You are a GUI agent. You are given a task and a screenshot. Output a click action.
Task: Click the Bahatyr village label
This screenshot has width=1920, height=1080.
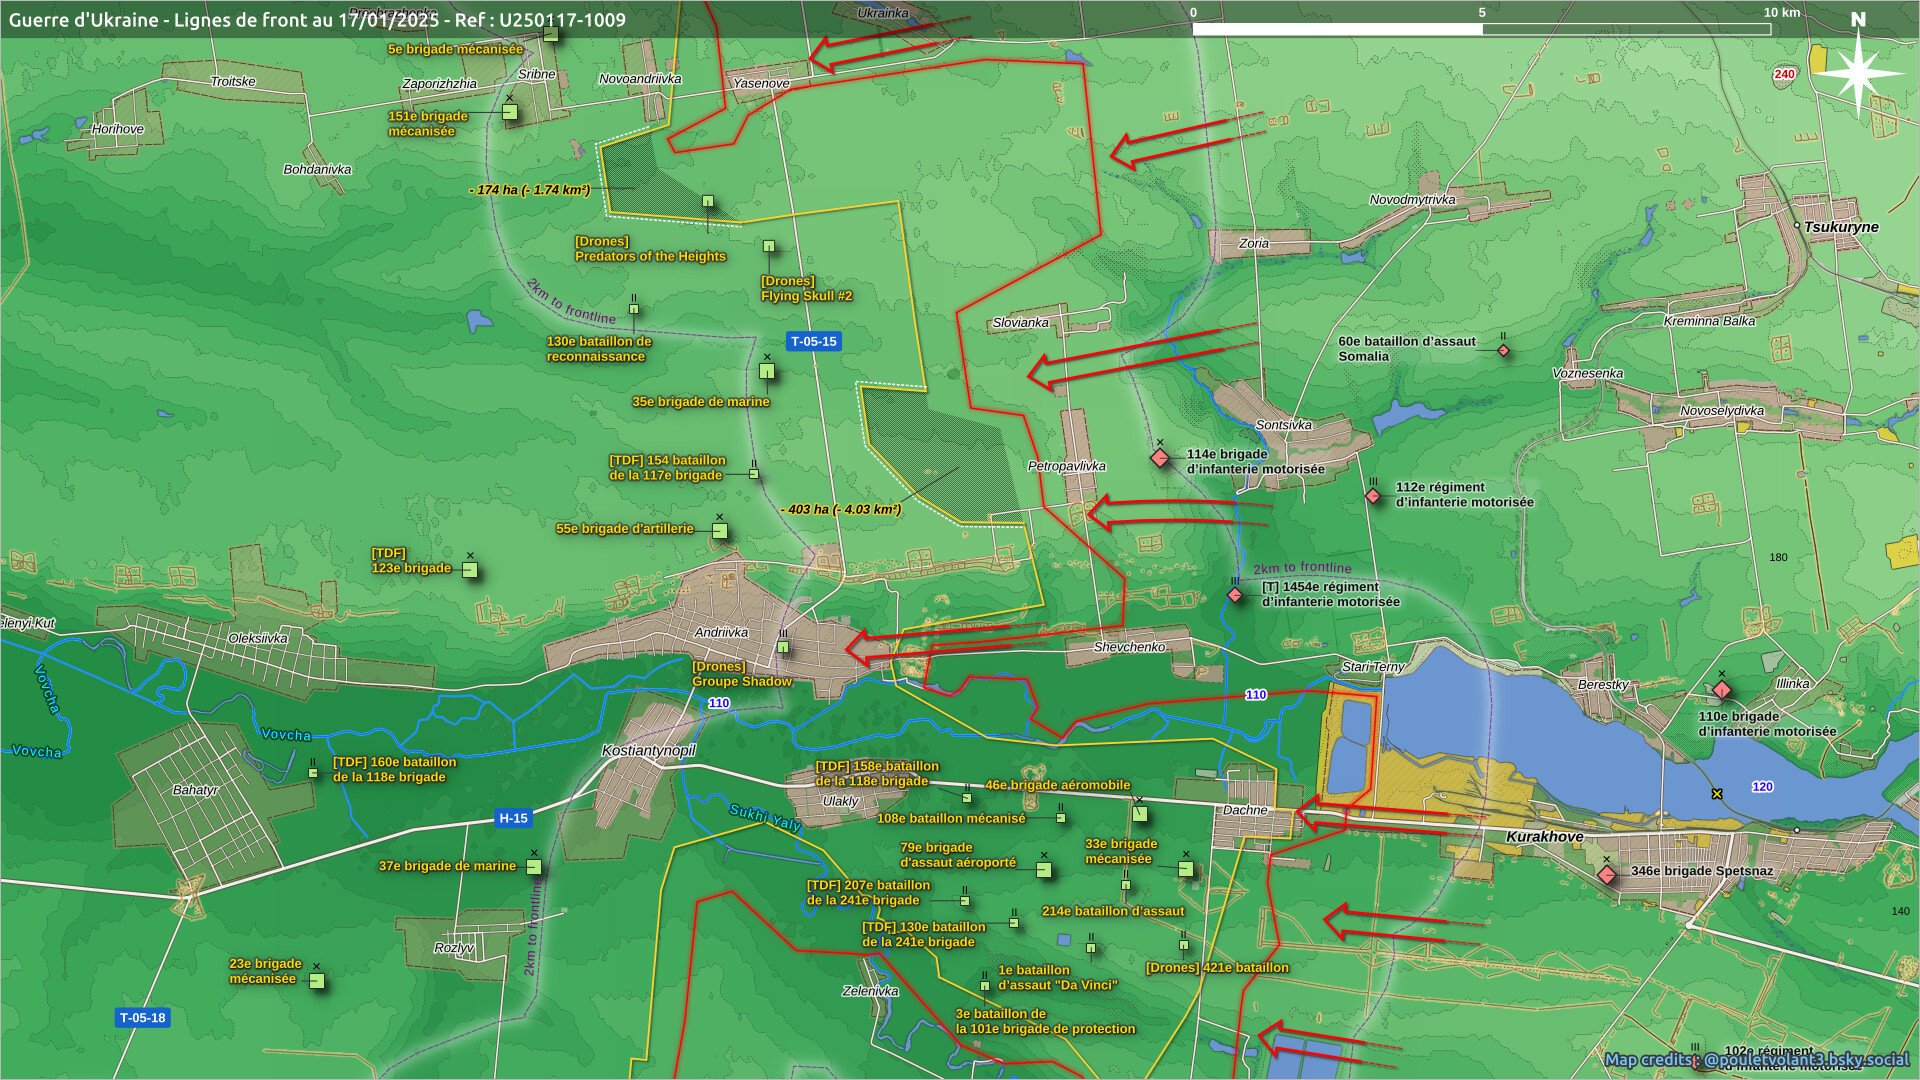pos(195,790)
